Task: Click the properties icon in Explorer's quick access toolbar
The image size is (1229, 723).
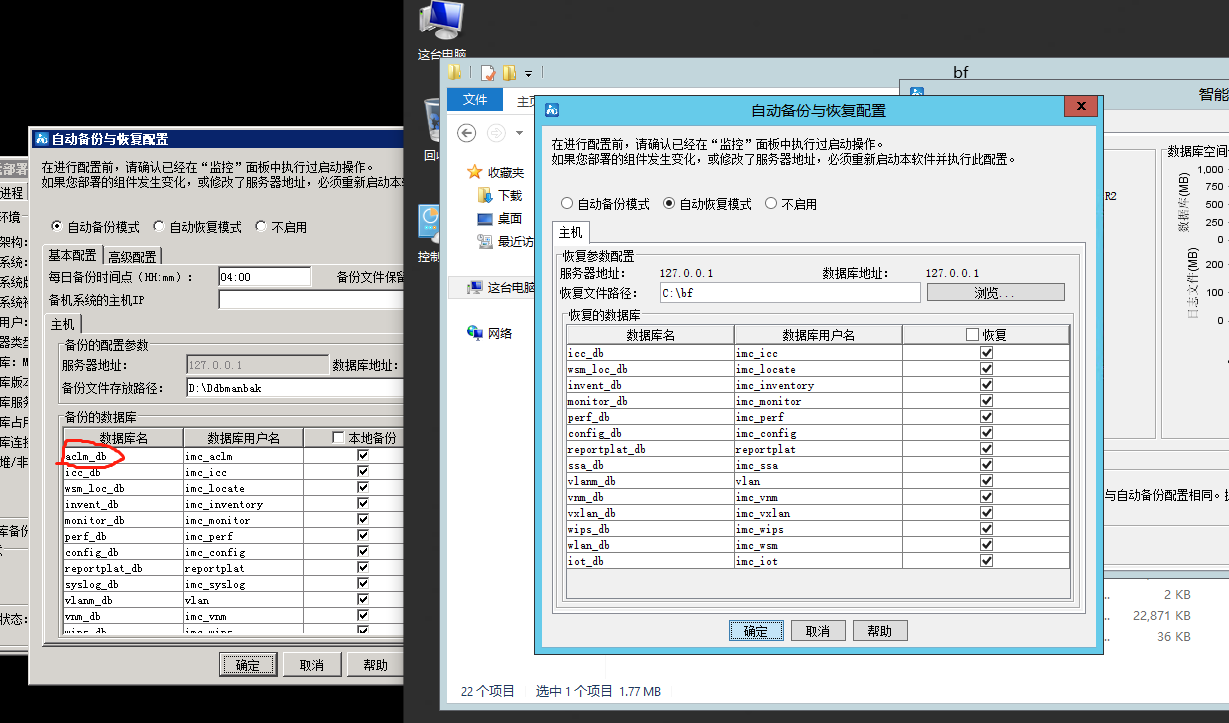Action: (x=488, y=73)
